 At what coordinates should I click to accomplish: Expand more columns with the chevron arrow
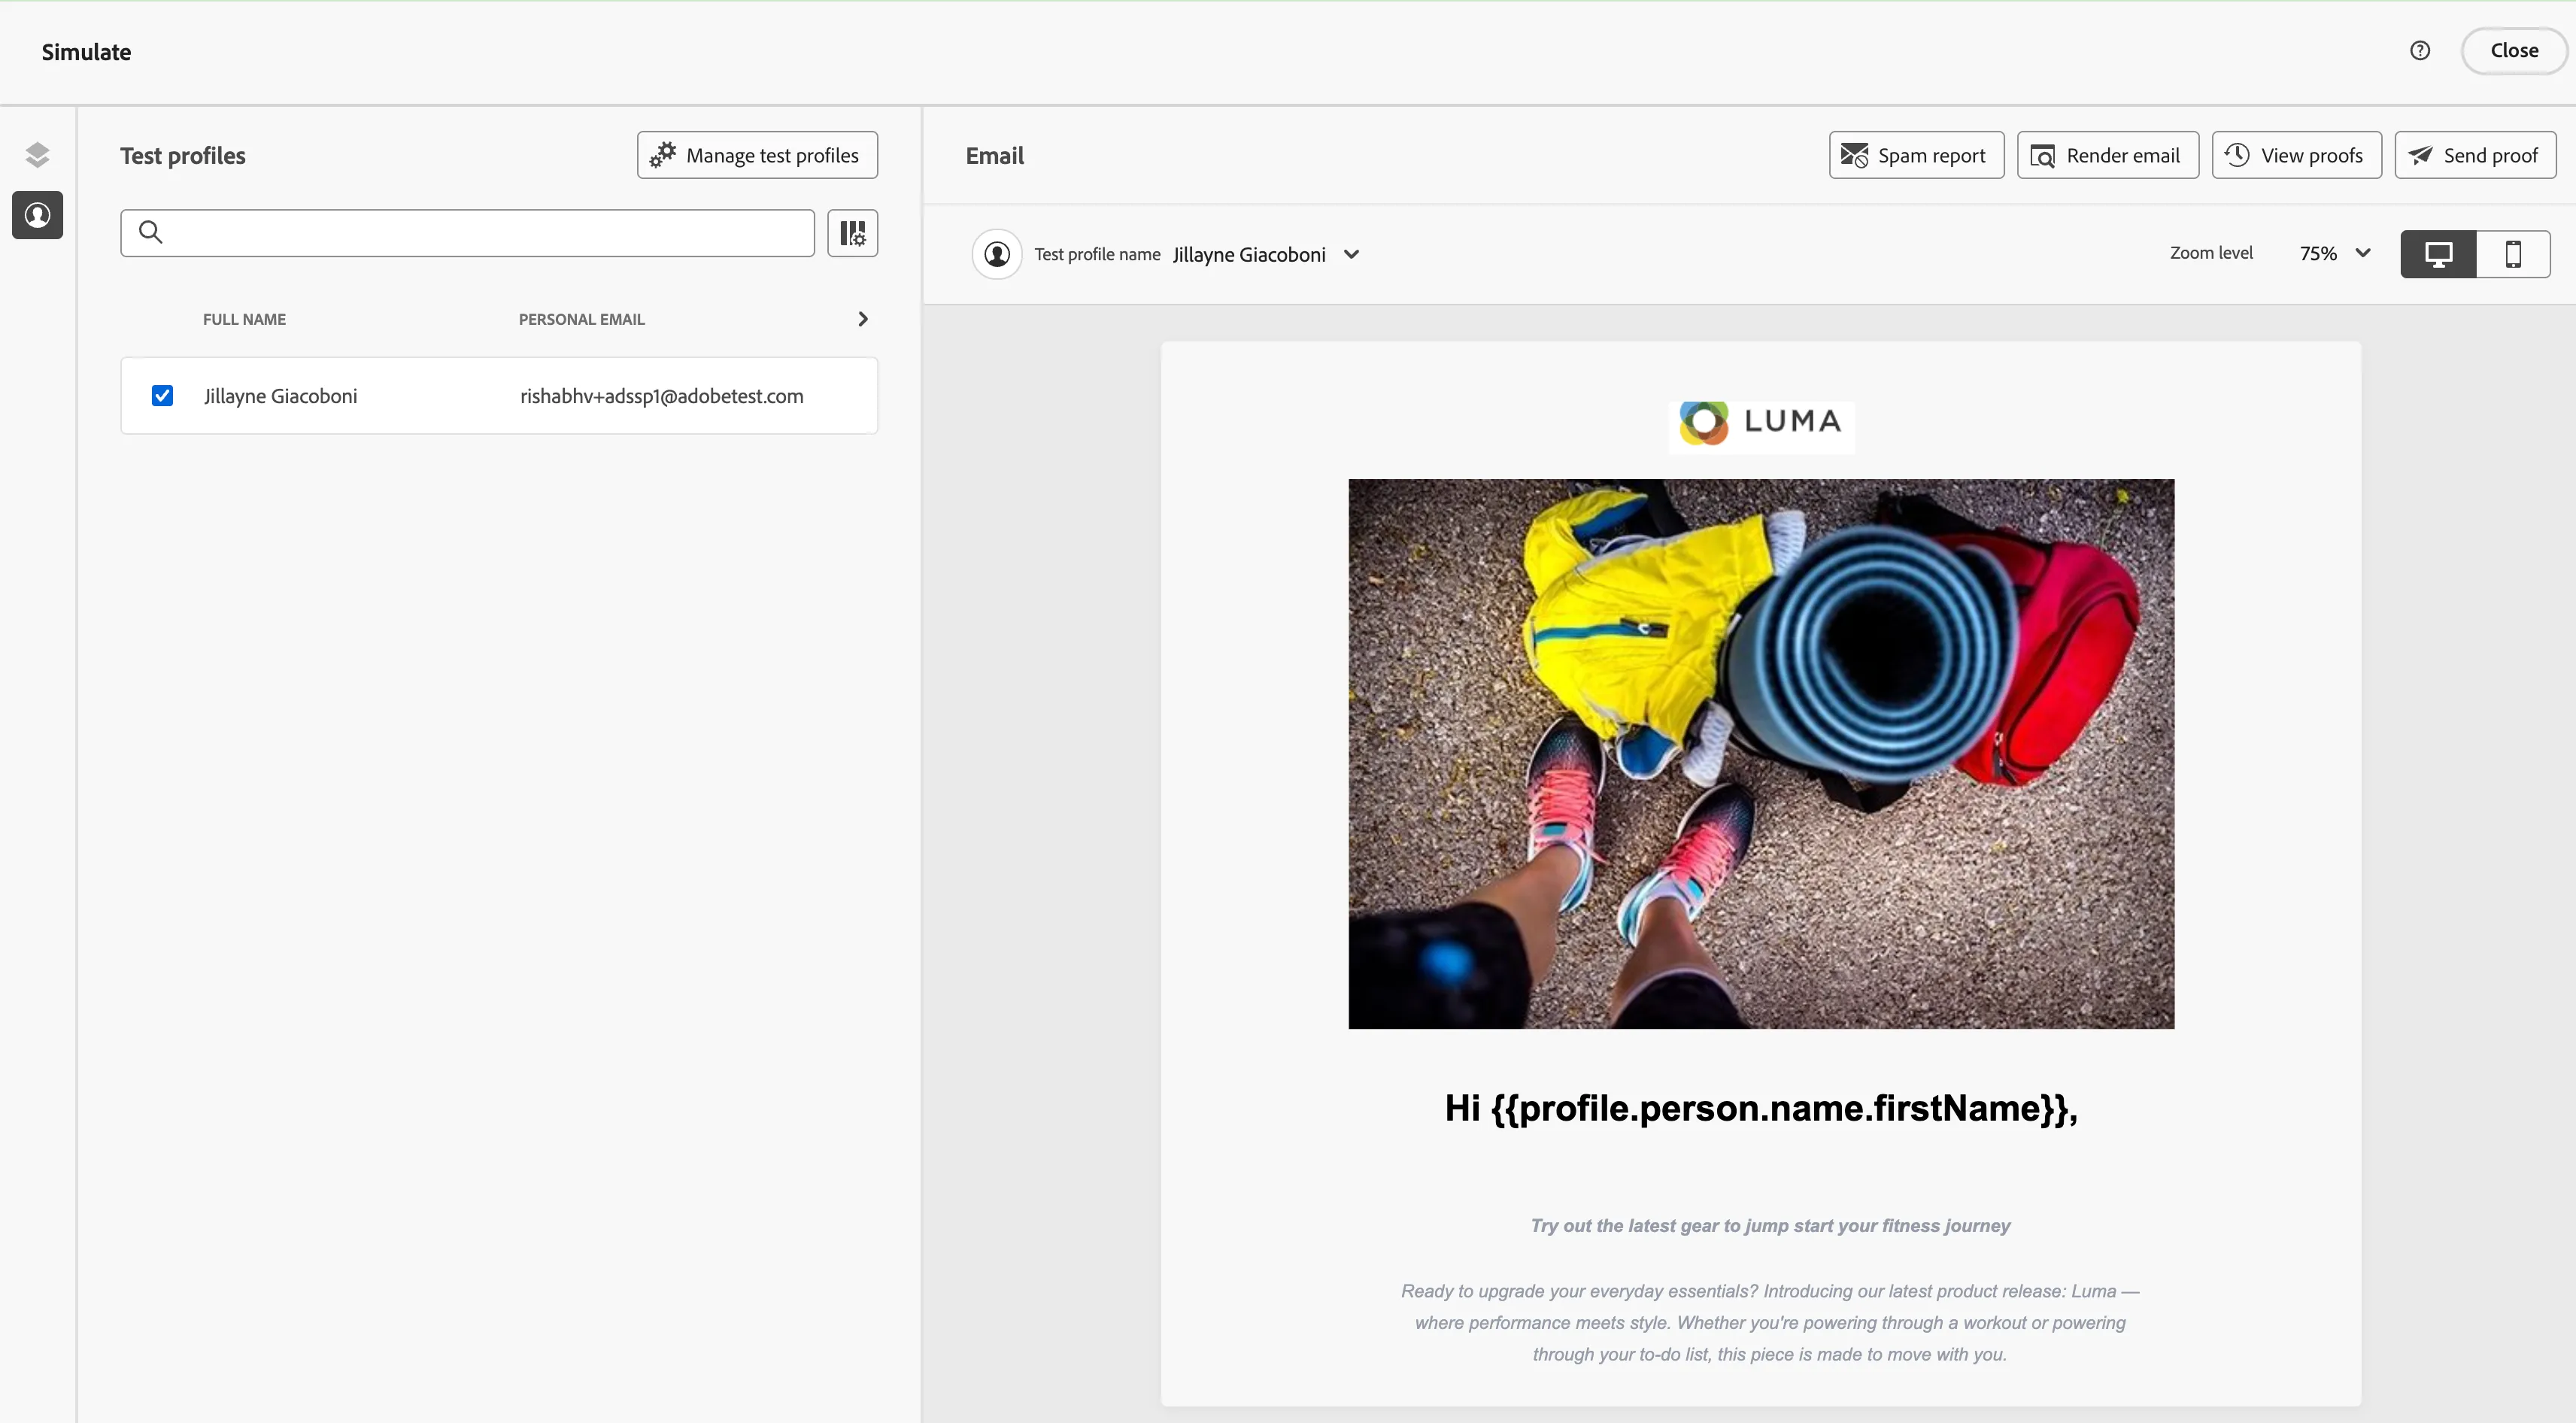pos(863,319)
